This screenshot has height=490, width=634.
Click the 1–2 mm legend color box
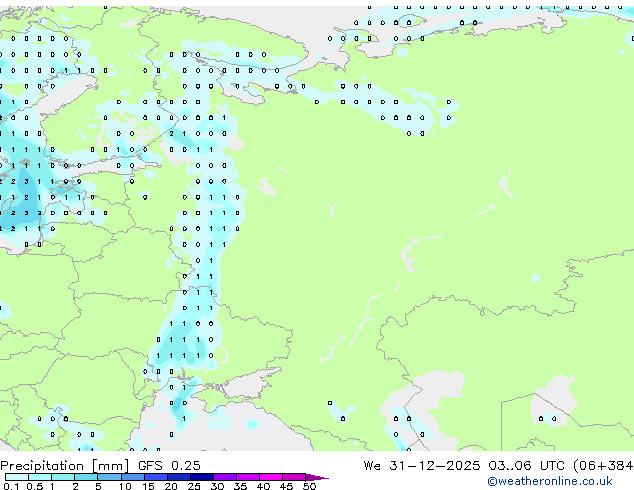pyautogui.click(x=63, y=477)
